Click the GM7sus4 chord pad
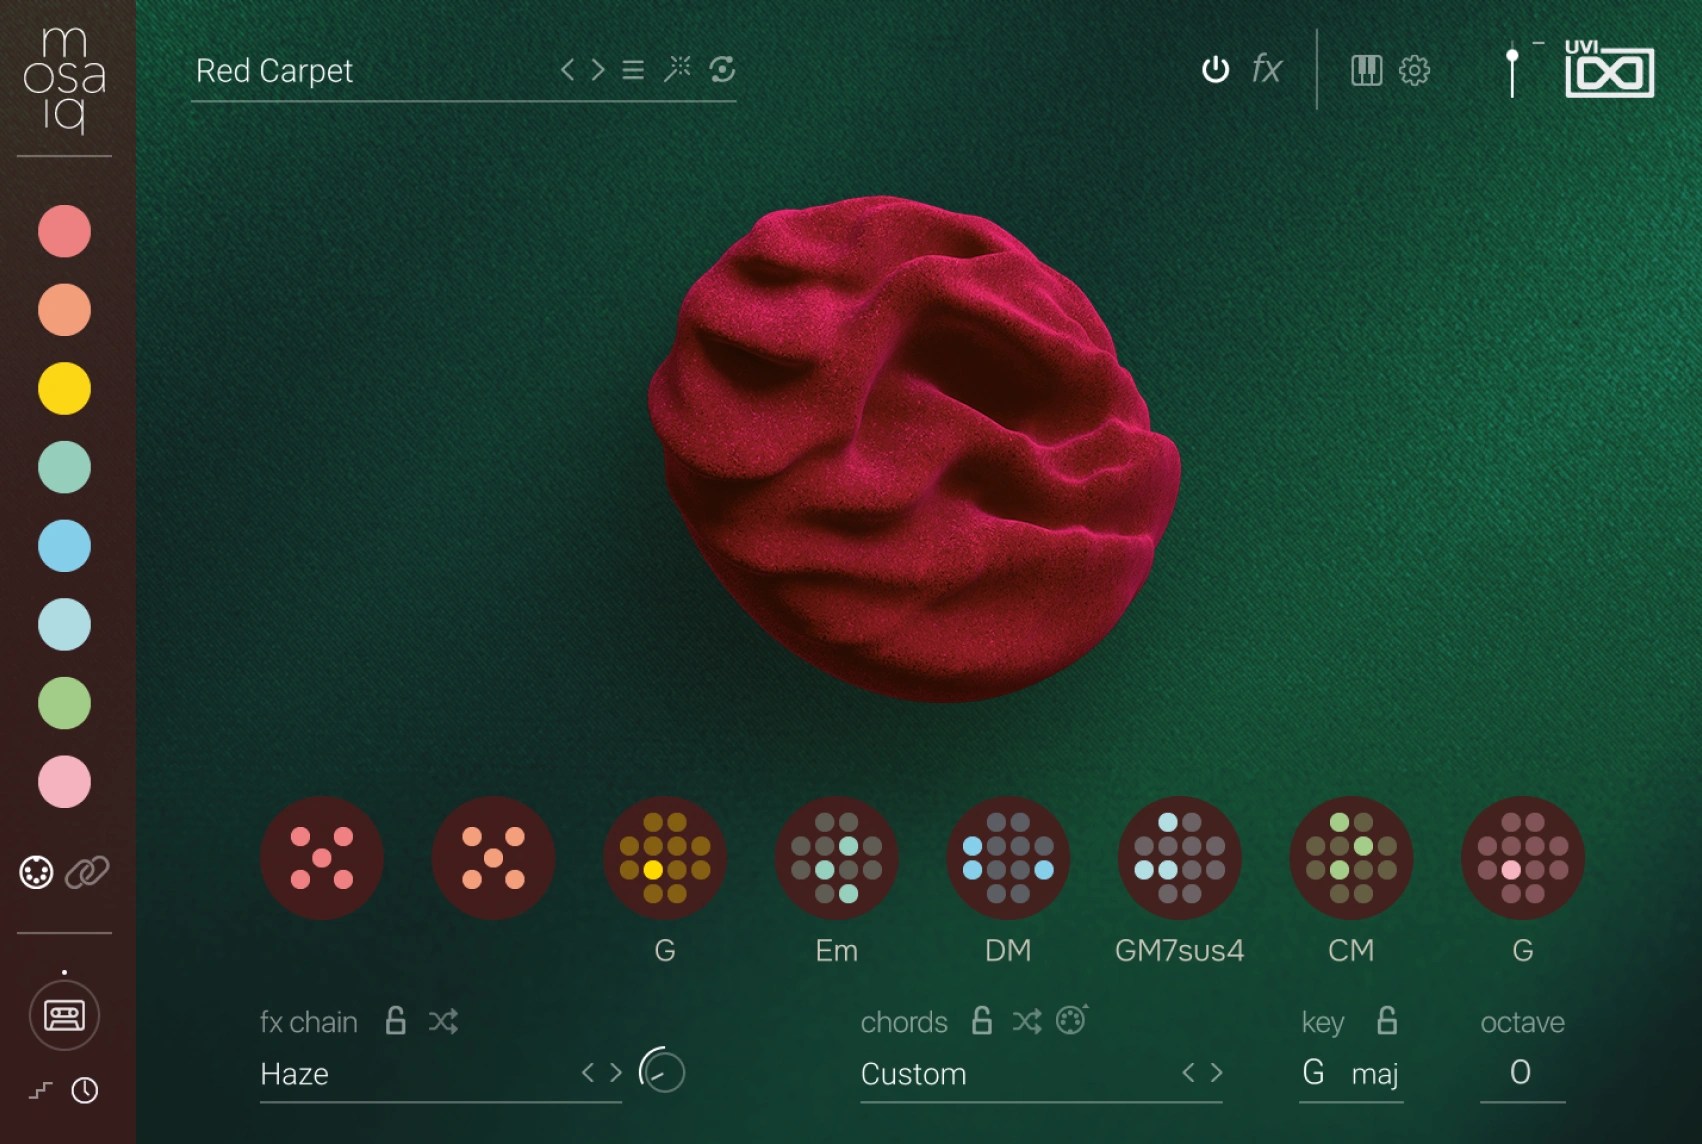 click(x=1180, y=858)
